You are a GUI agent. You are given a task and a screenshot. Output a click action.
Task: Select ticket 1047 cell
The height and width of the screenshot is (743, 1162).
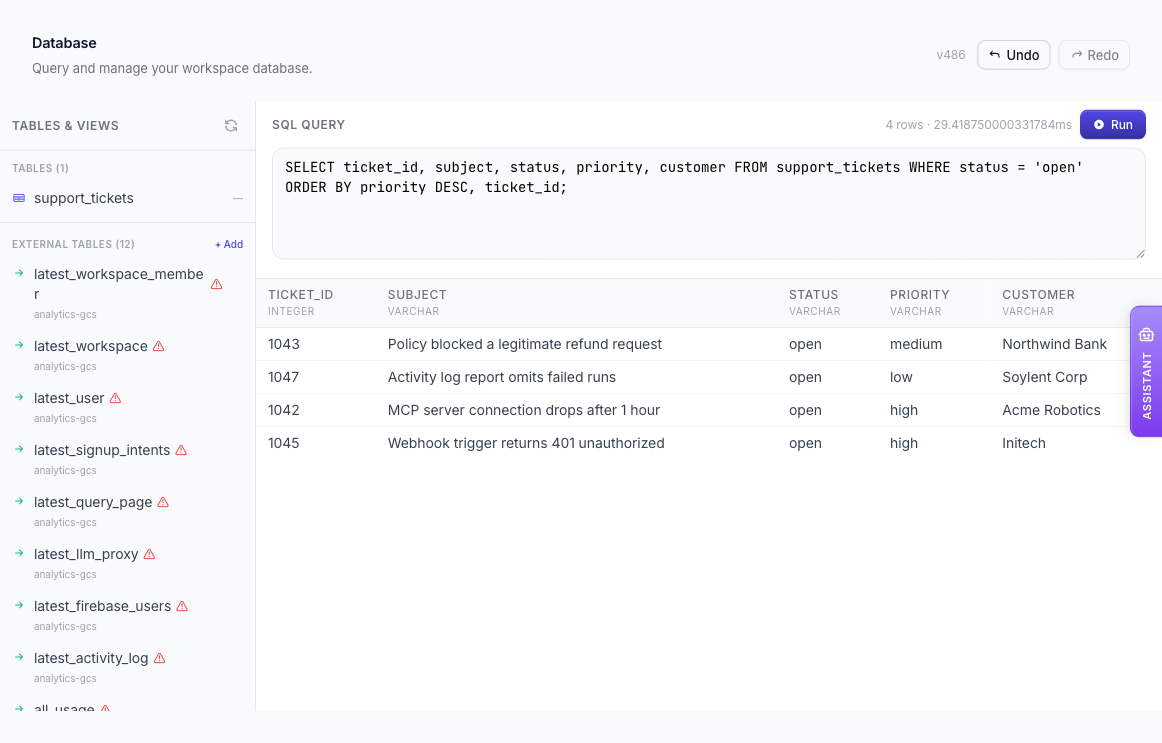tap(284, 377)
